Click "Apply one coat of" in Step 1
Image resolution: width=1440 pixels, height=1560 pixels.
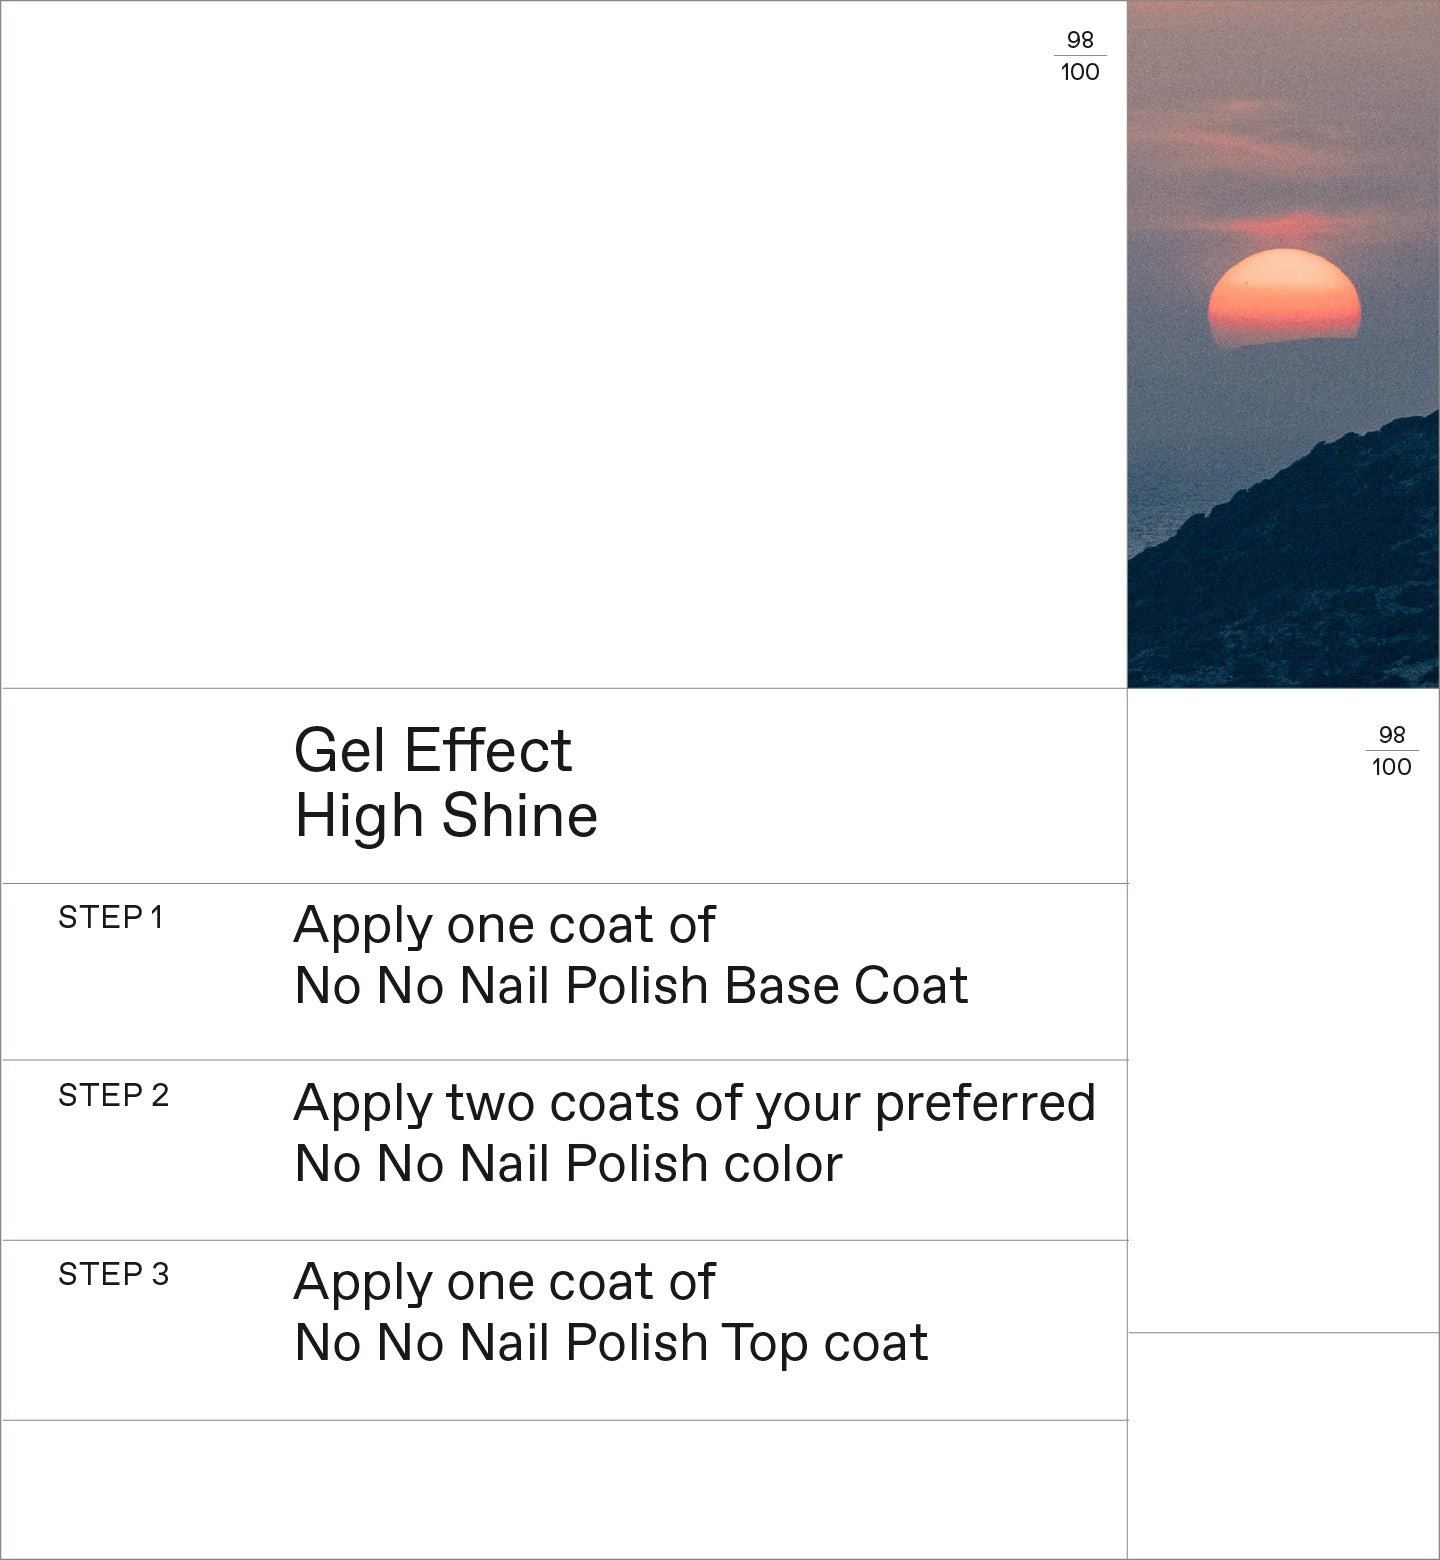click(504, 925)
